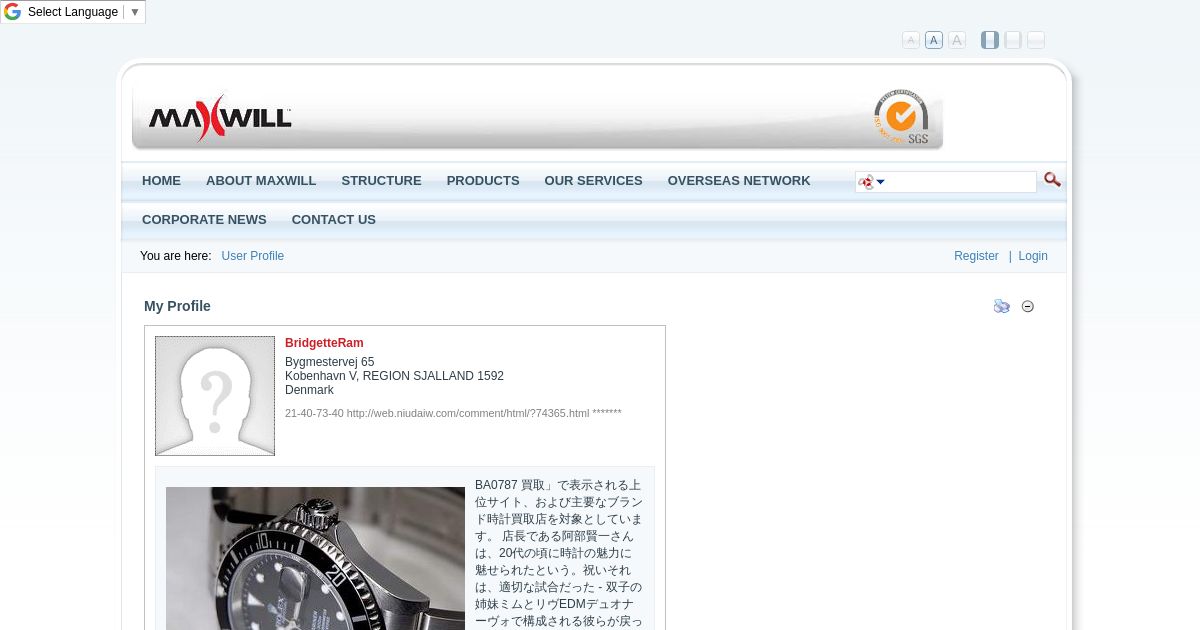The height and width of the screenshot is (630, 1200).
Task: Click the profile avatar placeholder image
Action: (x=215, y=396)
